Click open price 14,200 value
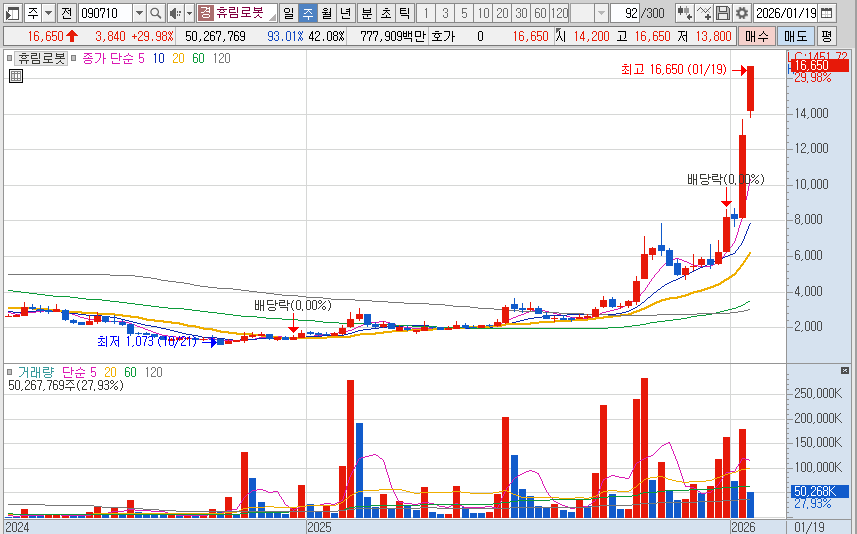Image resolution: width=857 pixels, height=534 pixels. 591,36
